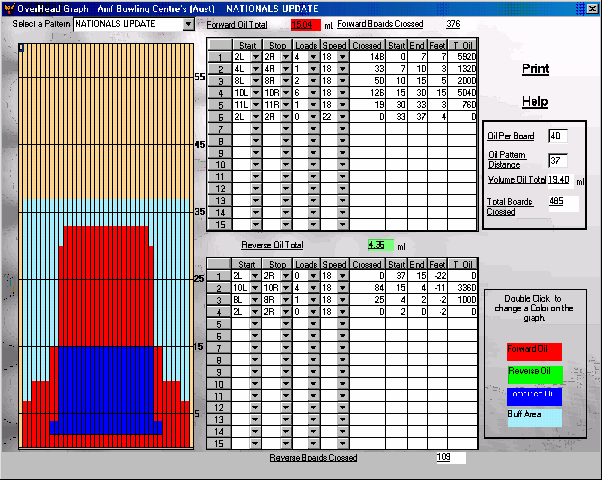Open the Select a Pattern dropdown

188,24
